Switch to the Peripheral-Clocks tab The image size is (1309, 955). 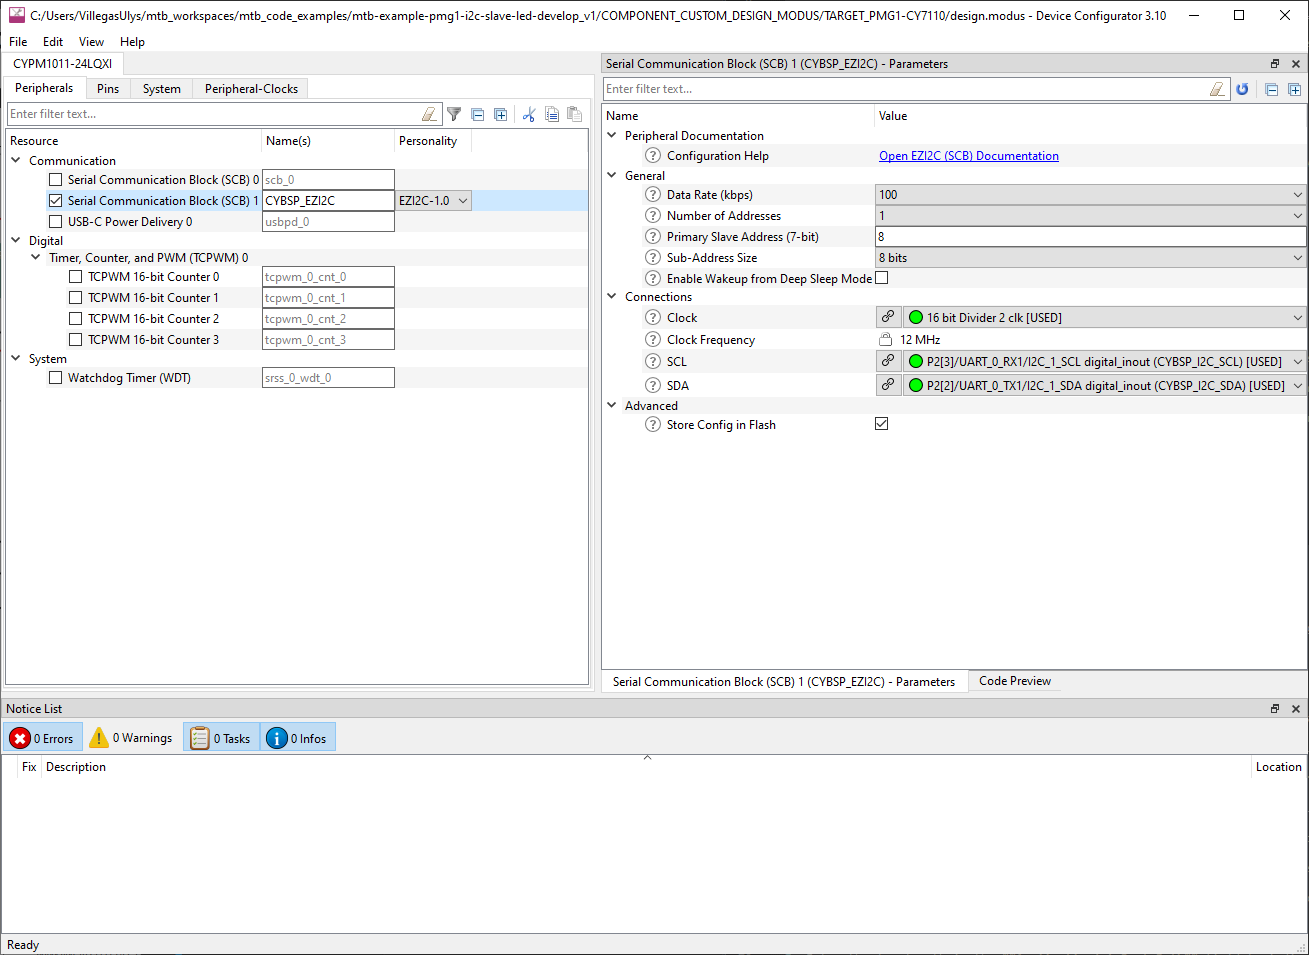click(251, 89)
